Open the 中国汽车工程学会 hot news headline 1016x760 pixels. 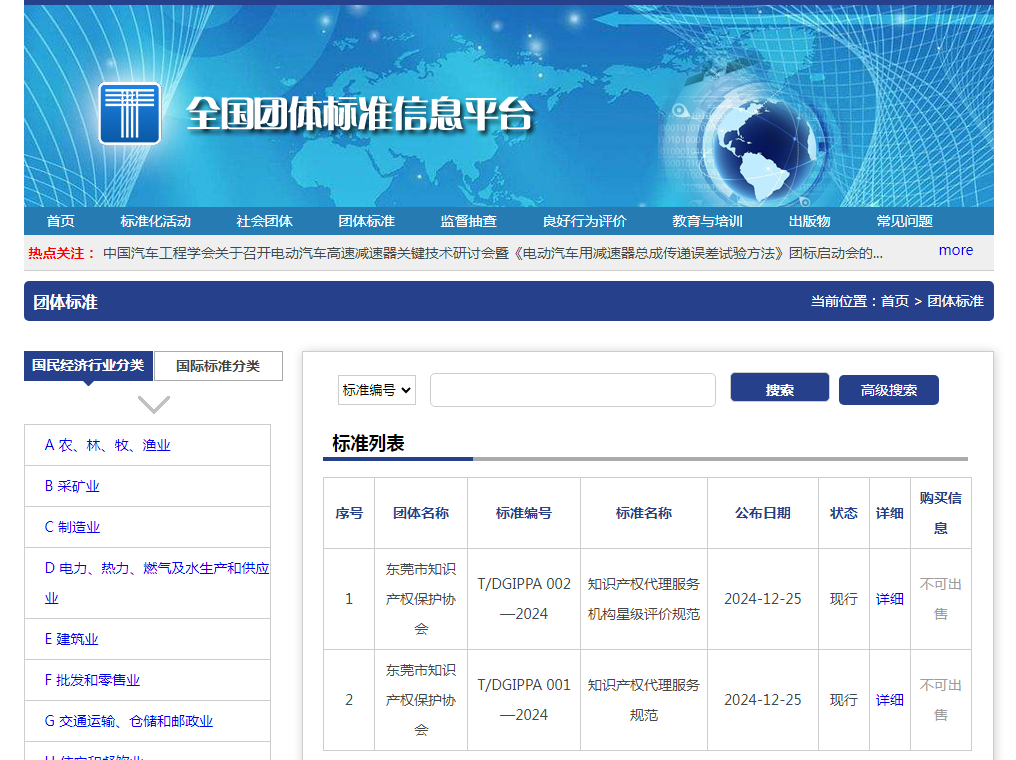point(492,253)
